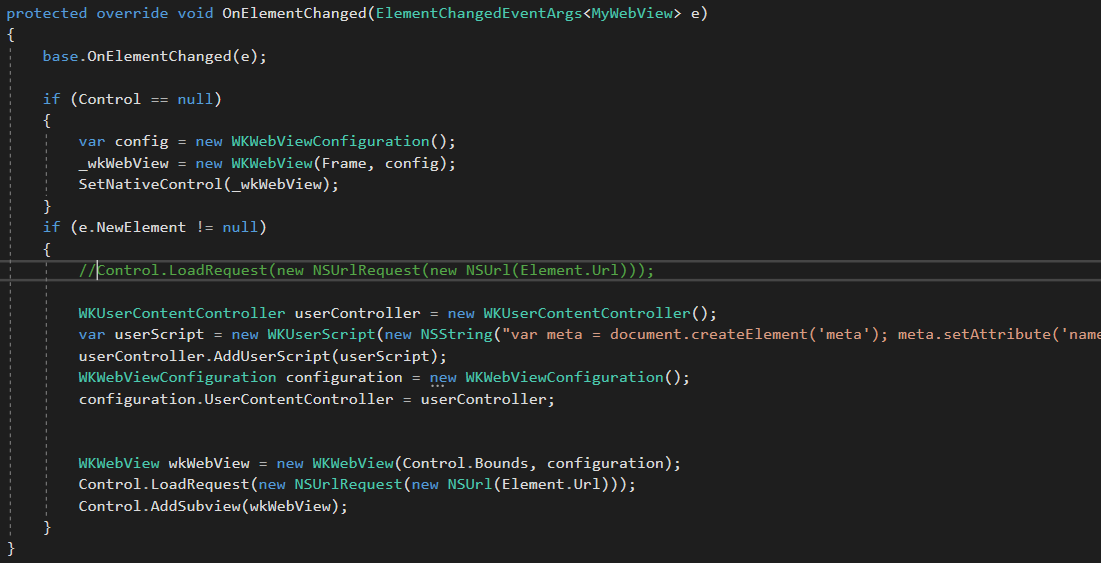Click the 'MyWebView' generic type argument
The height and width of the screenshot is (563, 1101).
pyautogui.click(x=631, y=13)
